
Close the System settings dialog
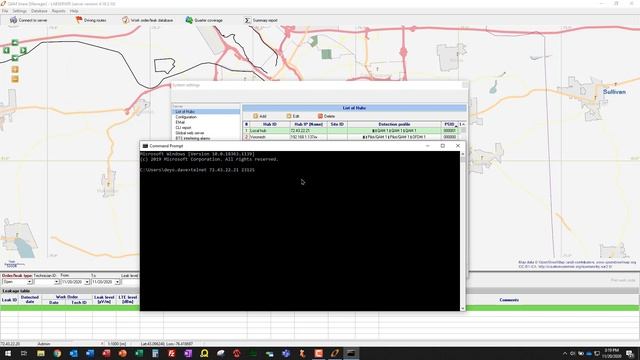[464, 85]
